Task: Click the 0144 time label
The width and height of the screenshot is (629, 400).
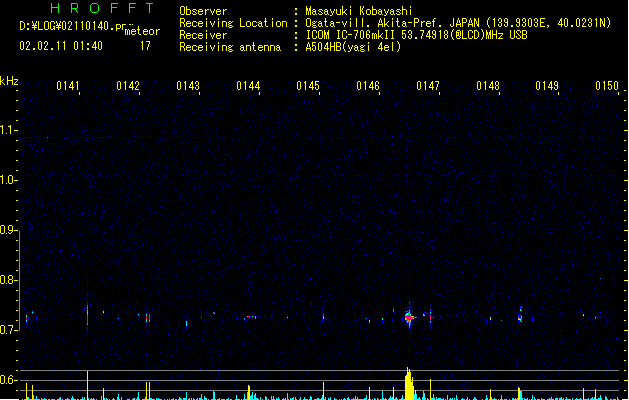Action: (248, 86)
